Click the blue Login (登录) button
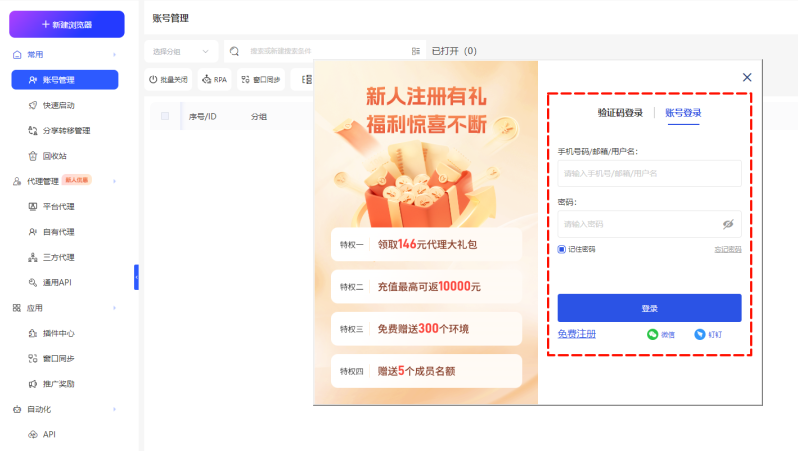The image size is (798, 451). click(x=649, y=308)
